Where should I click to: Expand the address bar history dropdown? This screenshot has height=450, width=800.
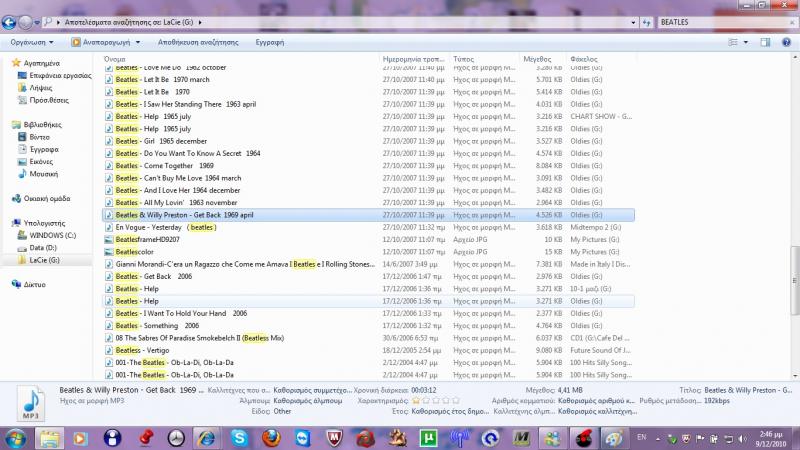click(x=633, y=22)
